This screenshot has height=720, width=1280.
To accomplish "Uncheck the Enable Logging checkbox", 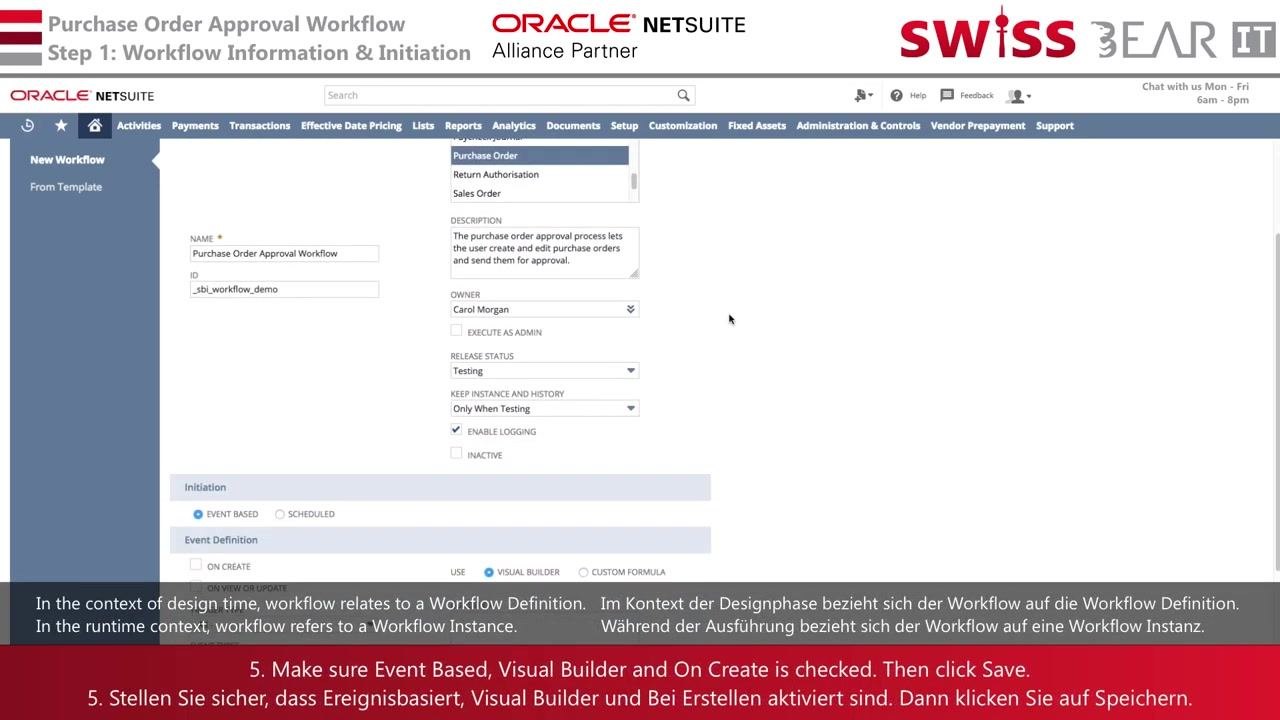I will coord(456,430).
